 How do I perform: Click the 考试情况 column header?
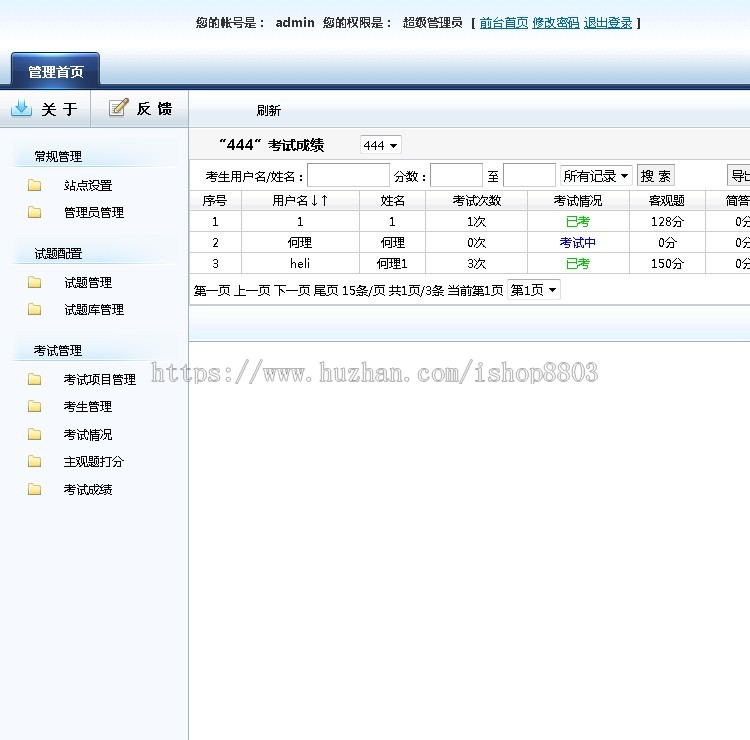pos(578,201)
